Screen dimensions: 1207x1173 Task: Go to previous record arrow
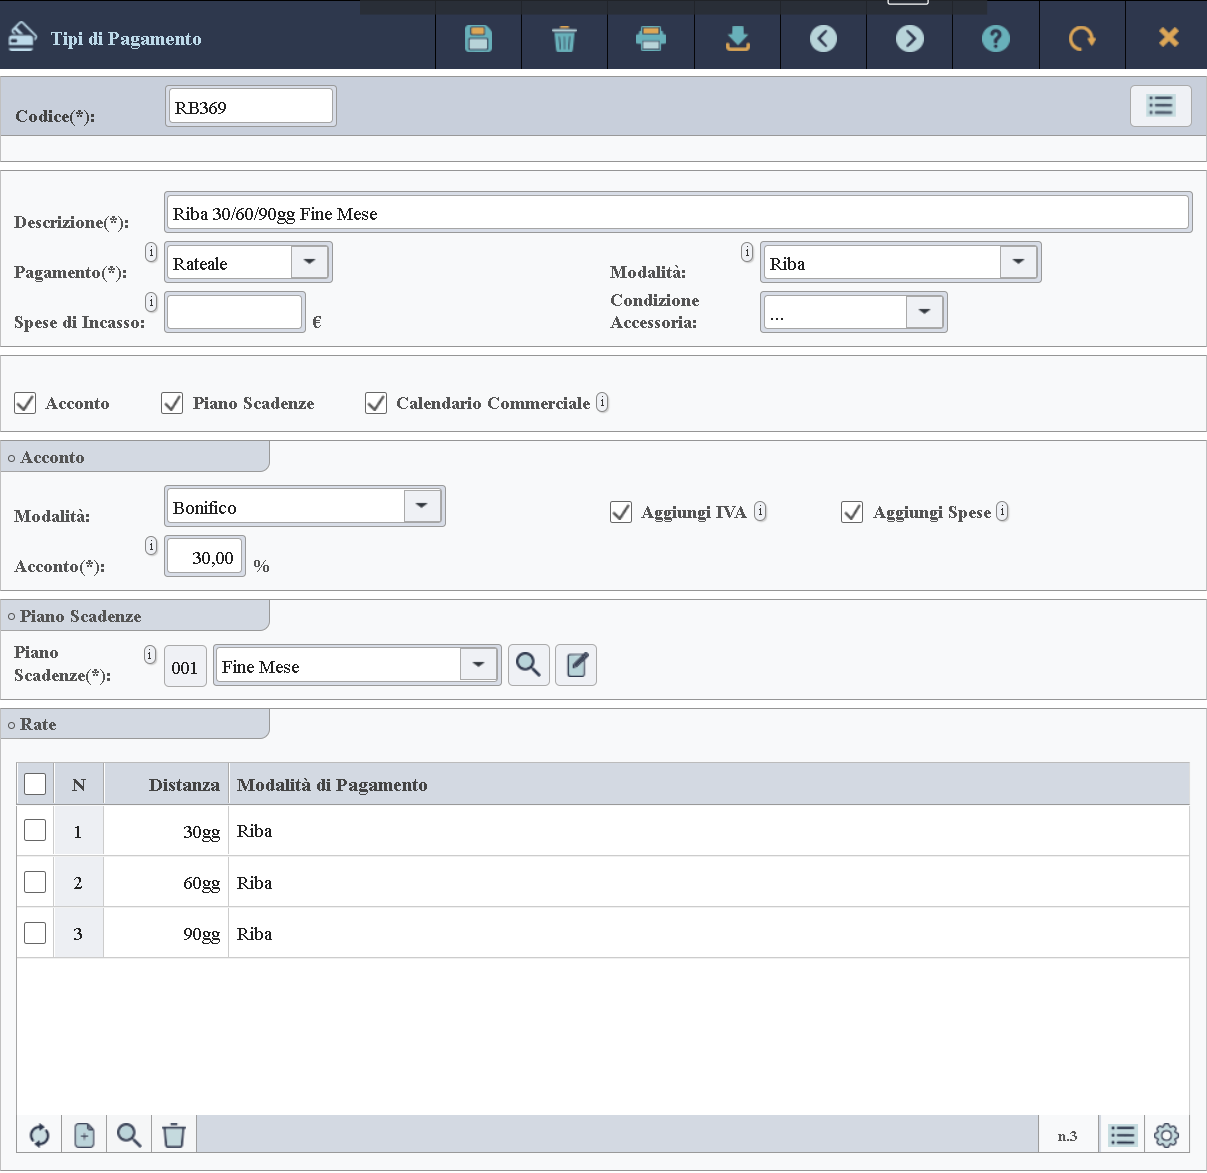point(823,39)
